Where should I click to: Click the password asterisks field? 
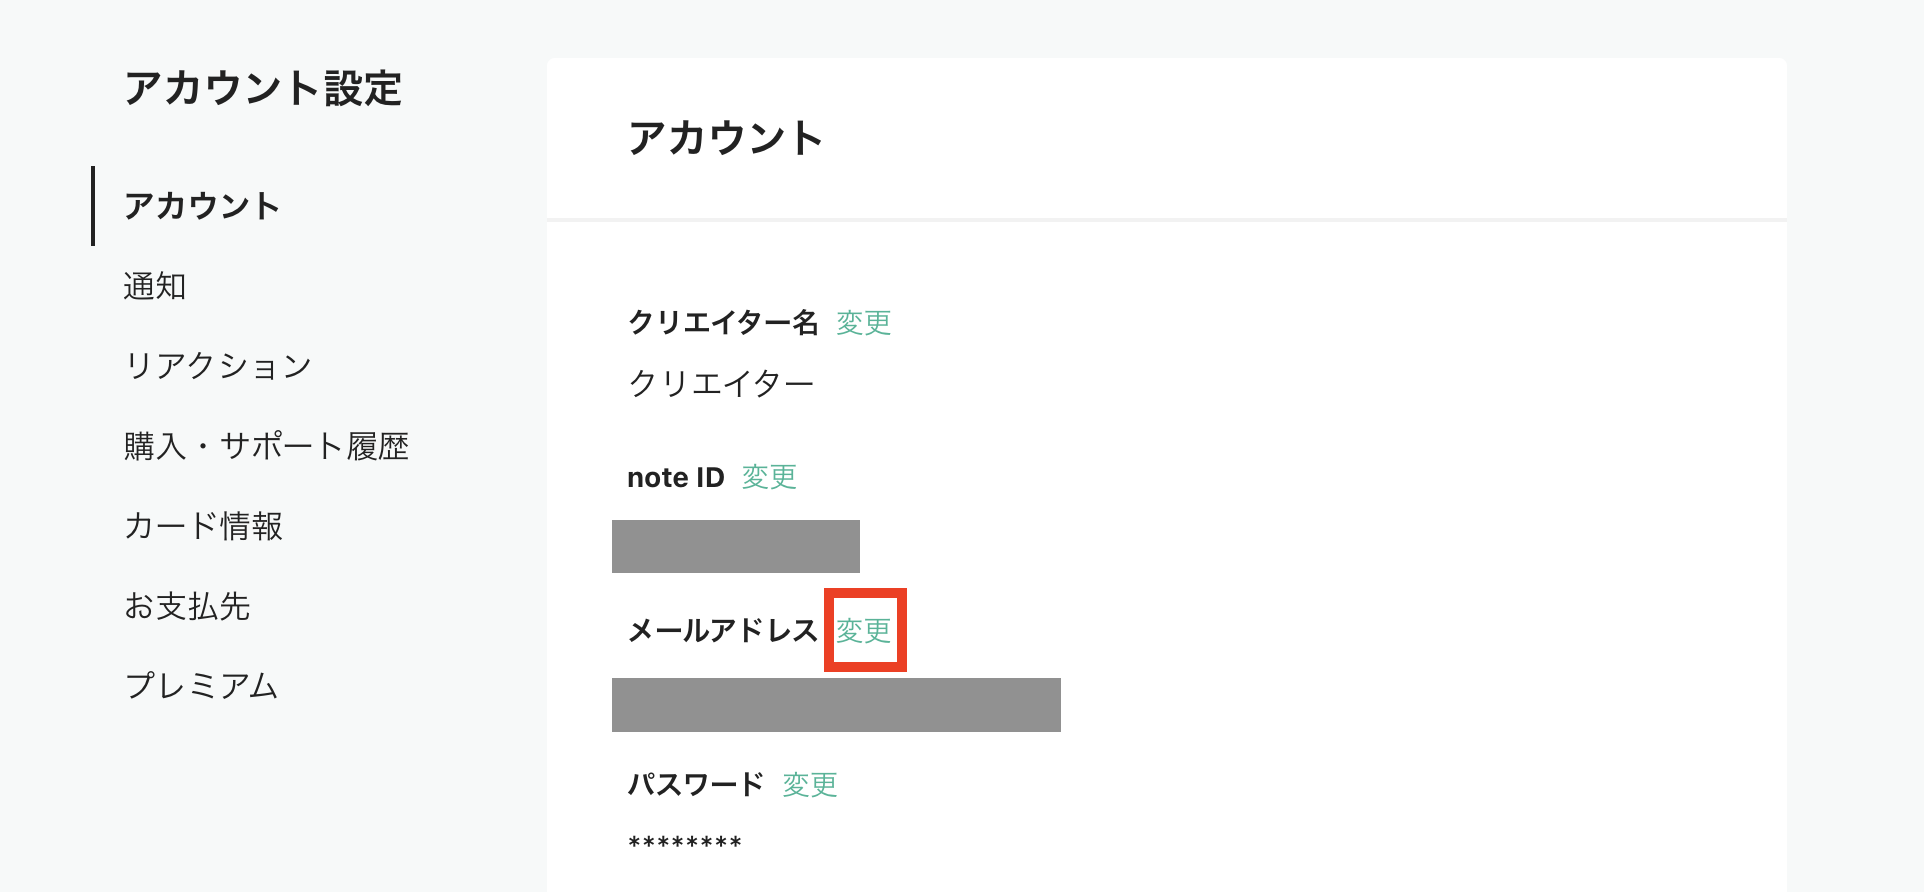[685, 843]
